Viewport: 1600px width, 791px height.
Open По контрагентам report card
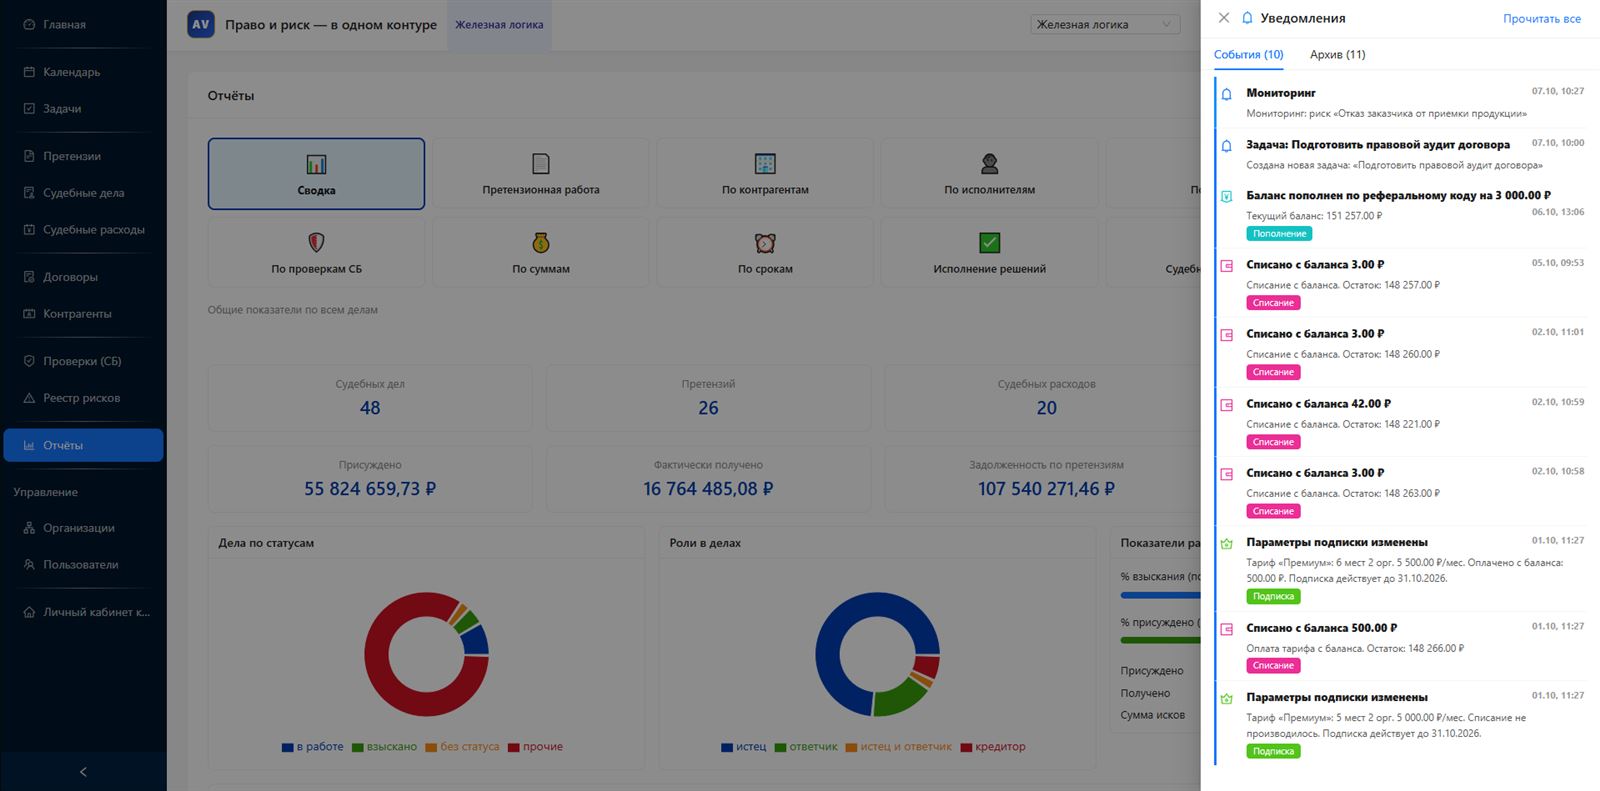click(765, 174)
